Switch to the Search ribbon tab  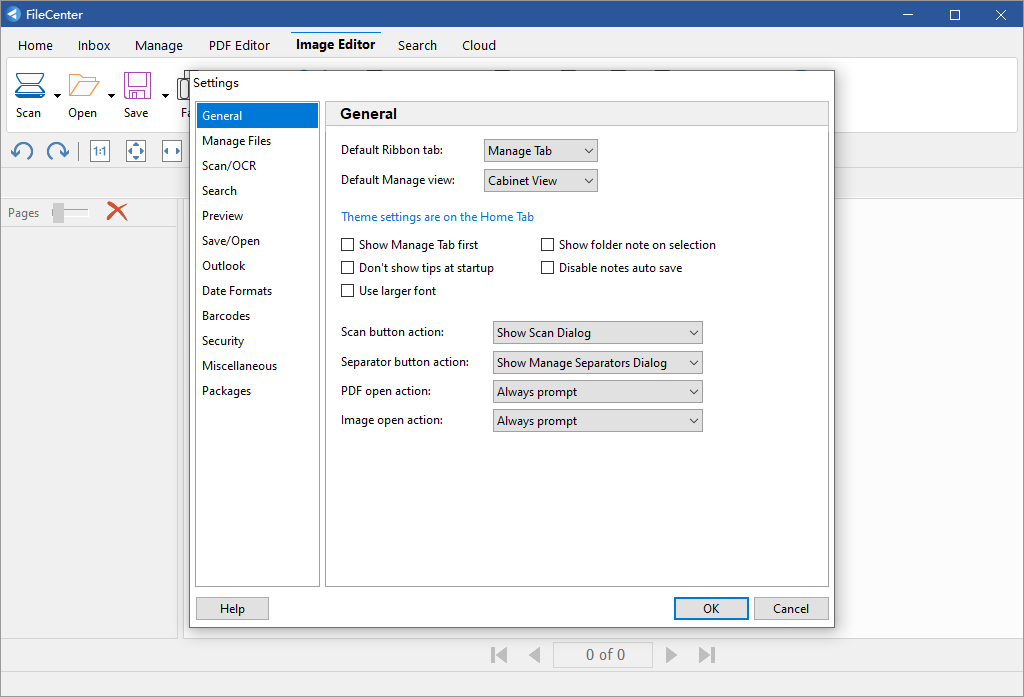pyautogui.click(x=417, y=46)
